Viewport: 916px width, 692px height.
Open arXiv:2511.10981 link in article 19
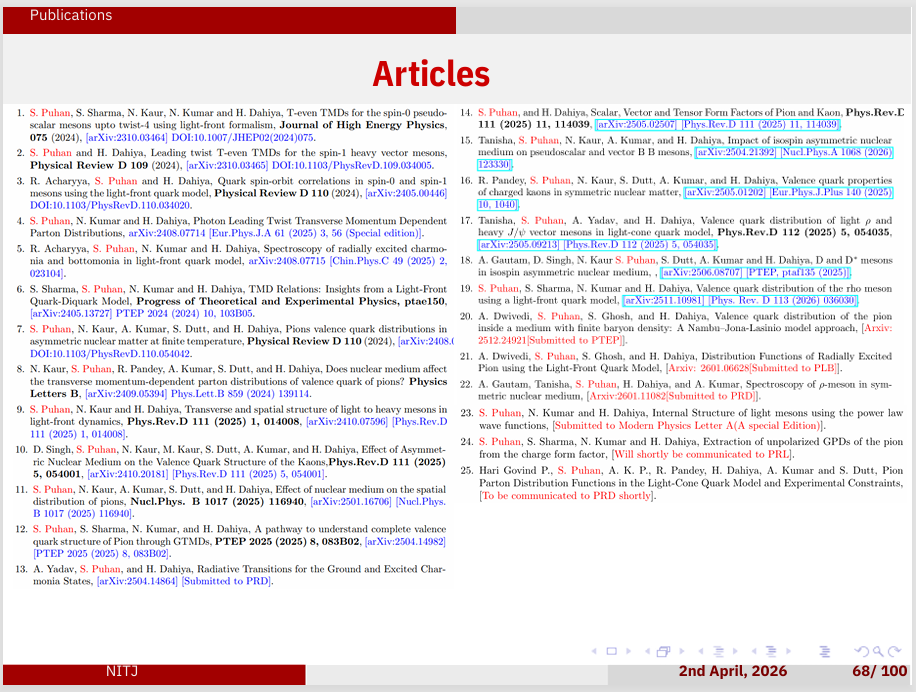[664, 300]
